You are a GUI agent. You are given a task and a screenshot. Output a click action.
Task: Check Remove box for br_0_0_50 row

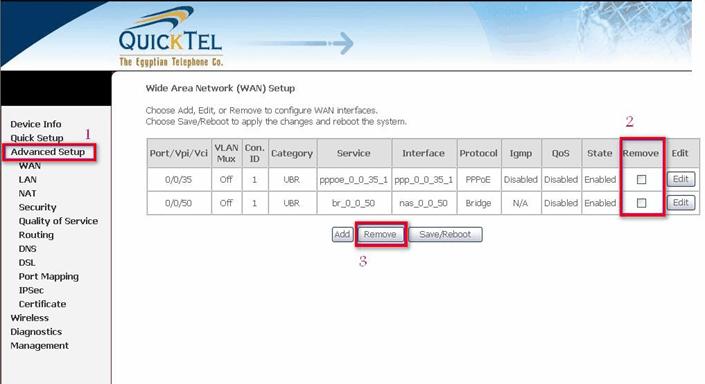coord(642,203)
